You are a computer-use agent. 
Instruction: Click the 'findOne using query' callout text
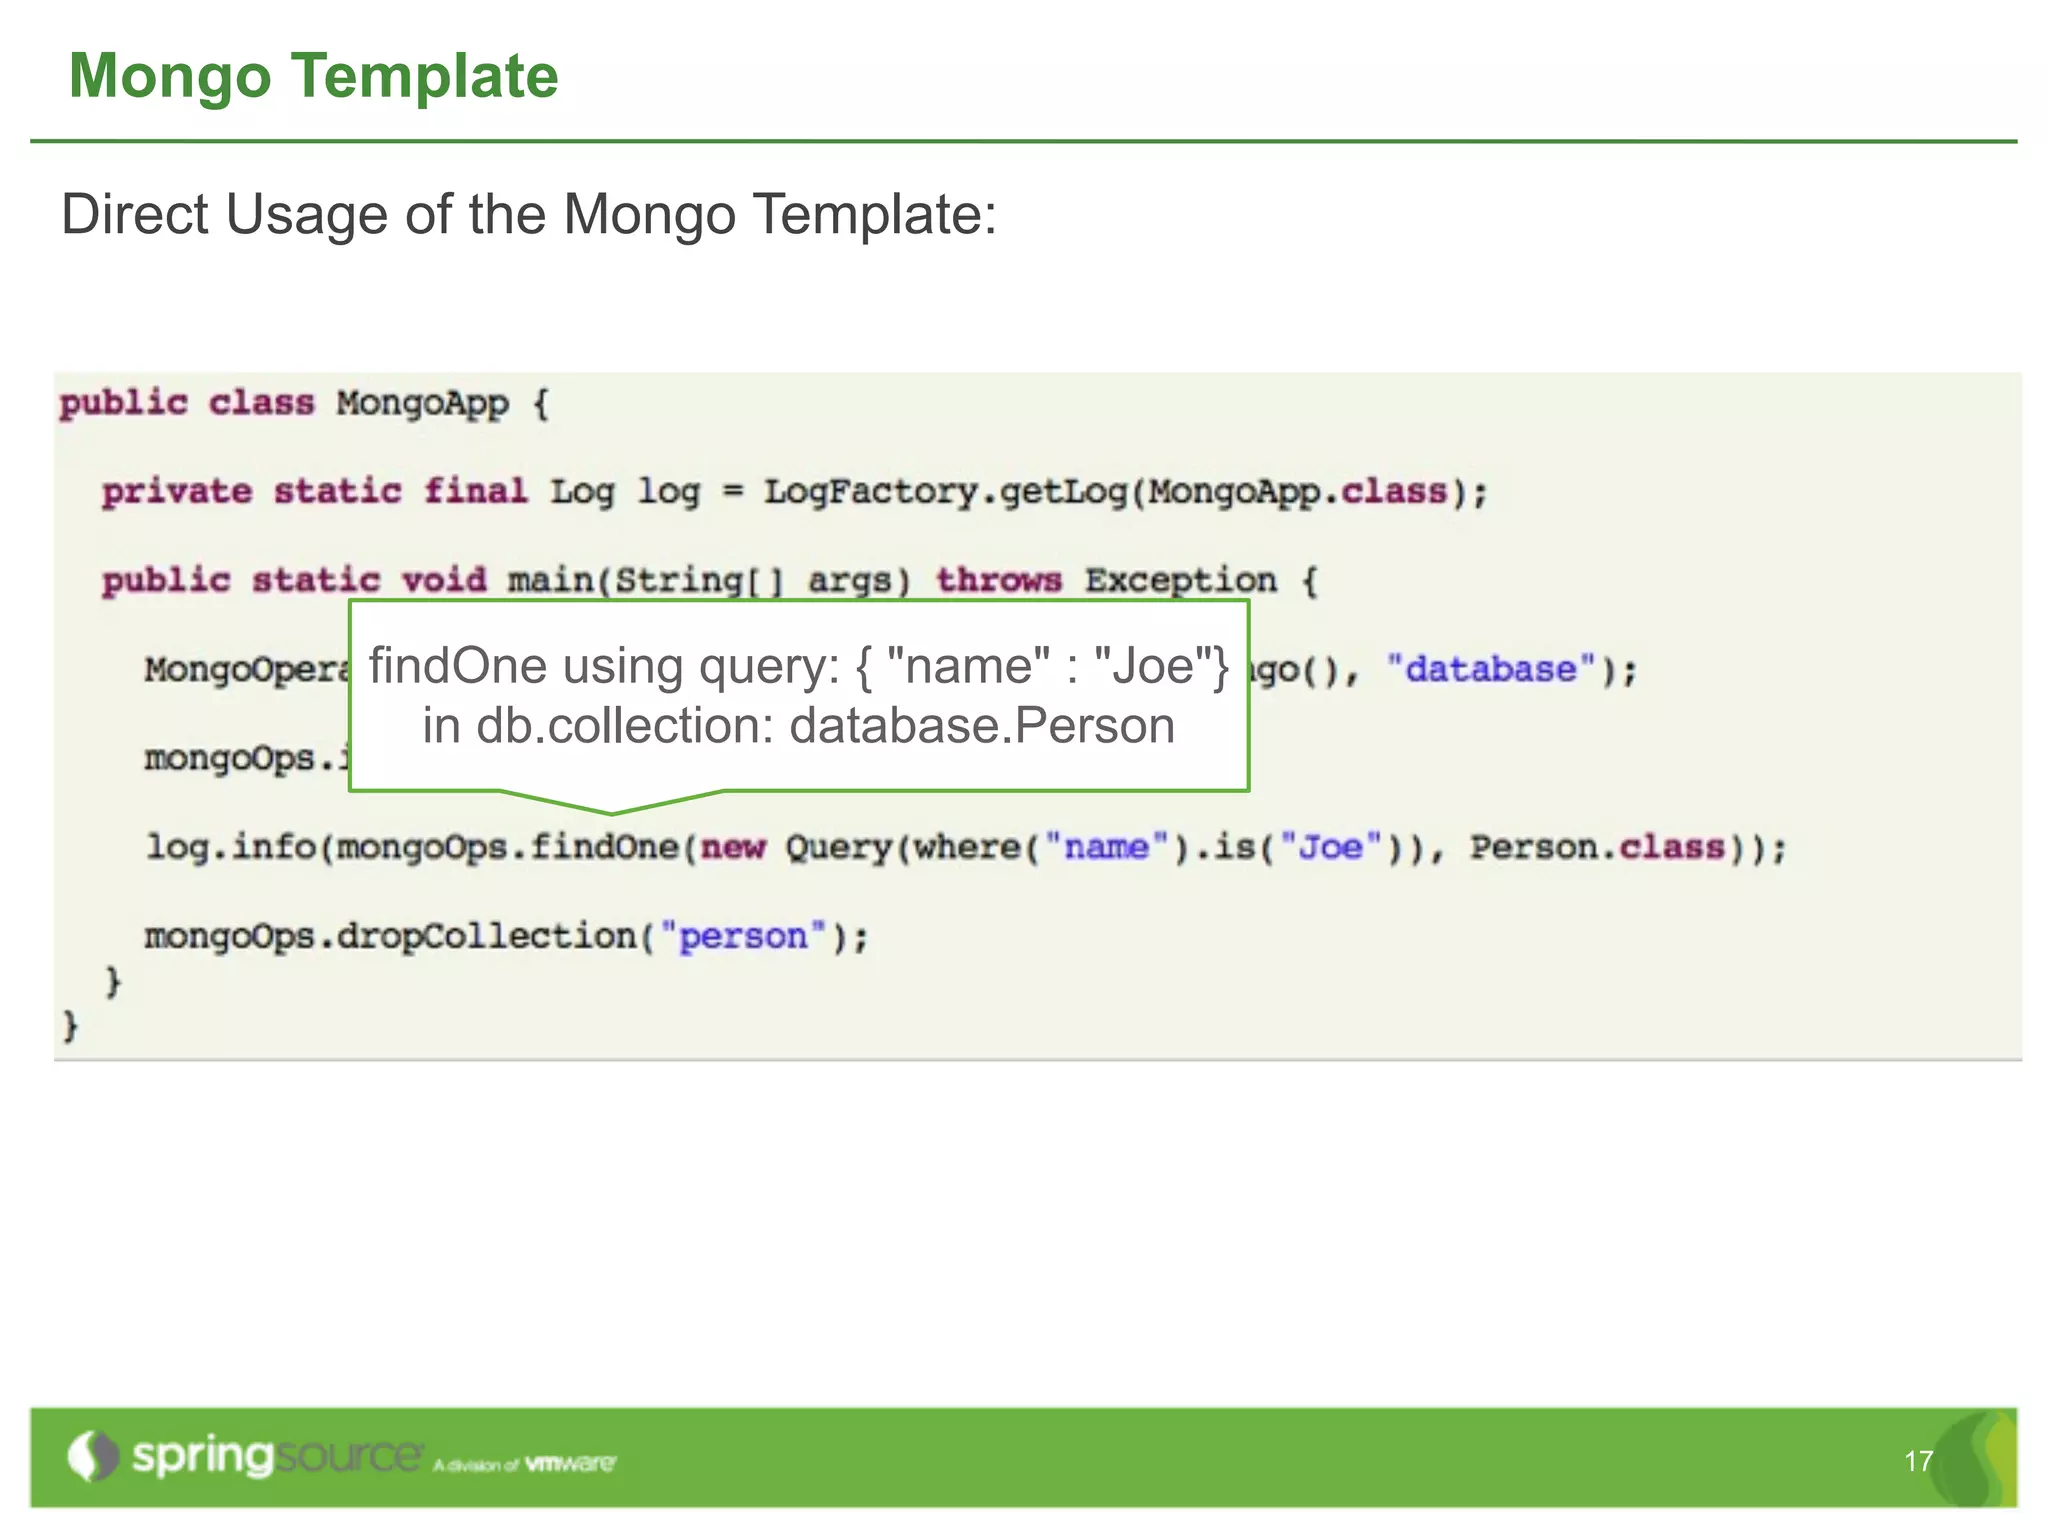pos(798,666)
